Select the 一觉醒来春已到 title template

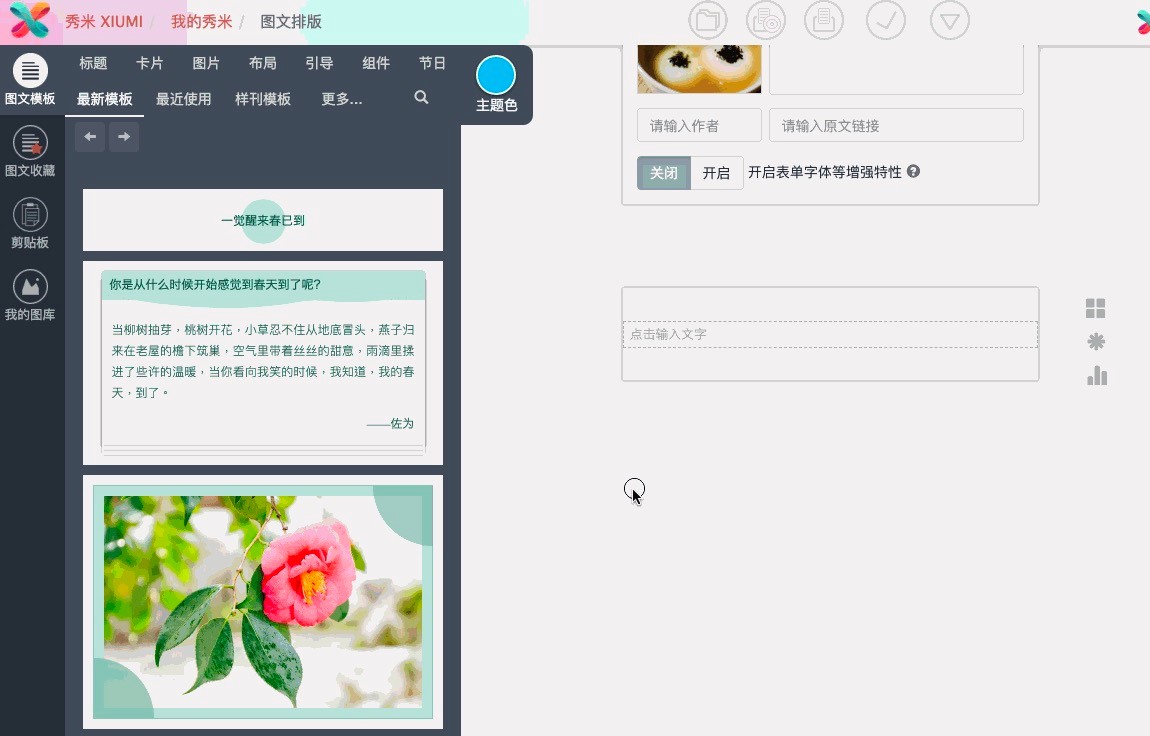click(263, 220)
